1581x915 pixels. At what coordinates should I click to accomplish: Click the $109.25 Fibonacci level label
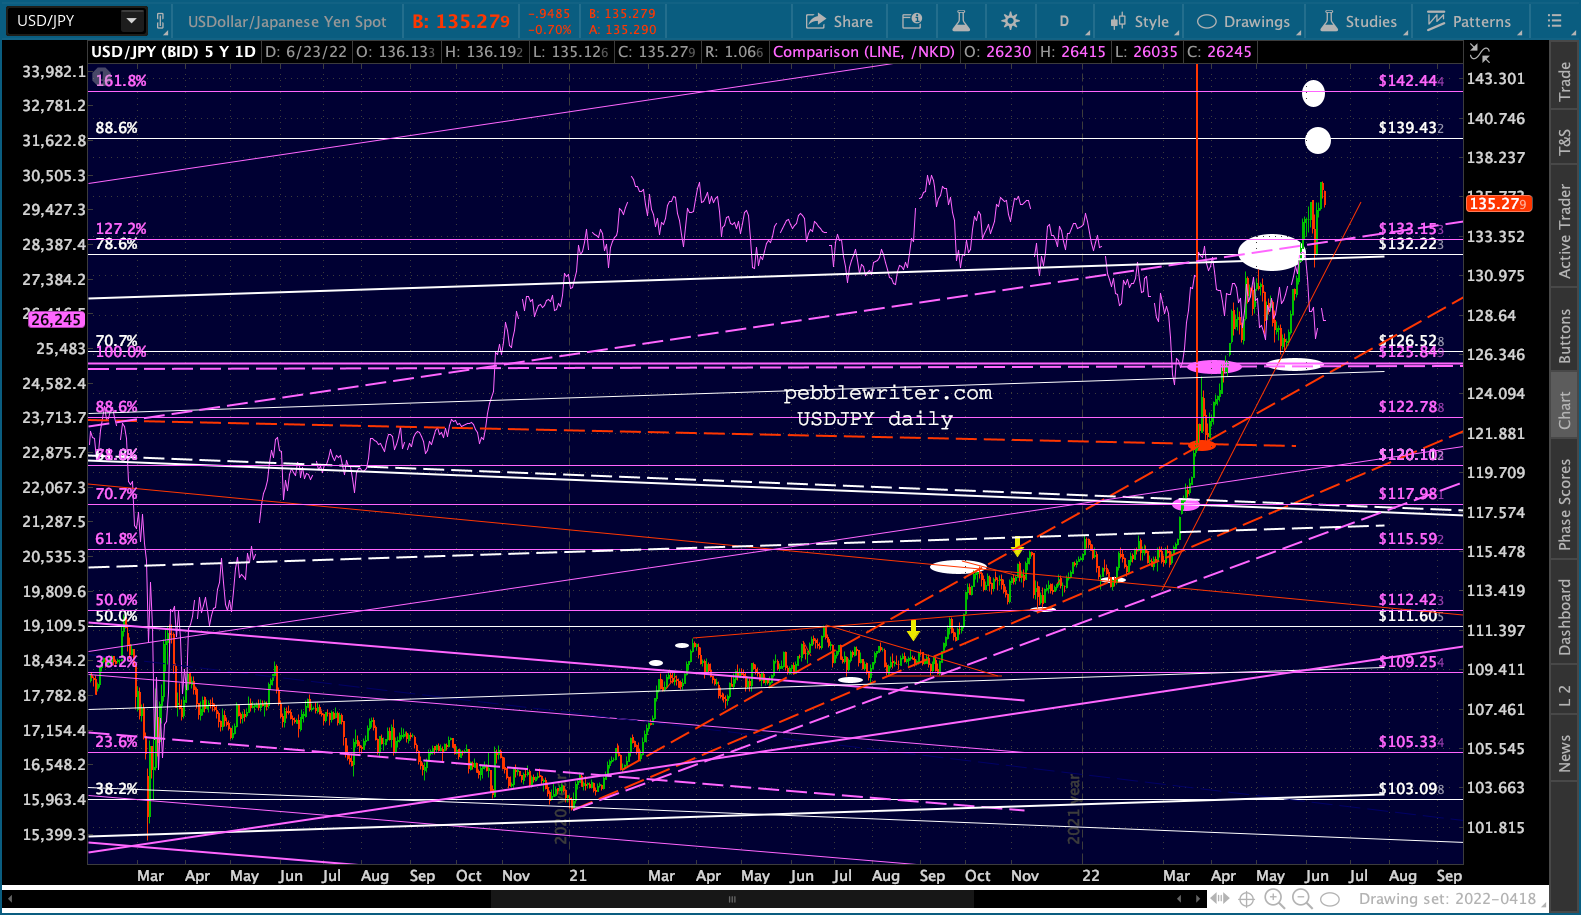coord(1411,661)
